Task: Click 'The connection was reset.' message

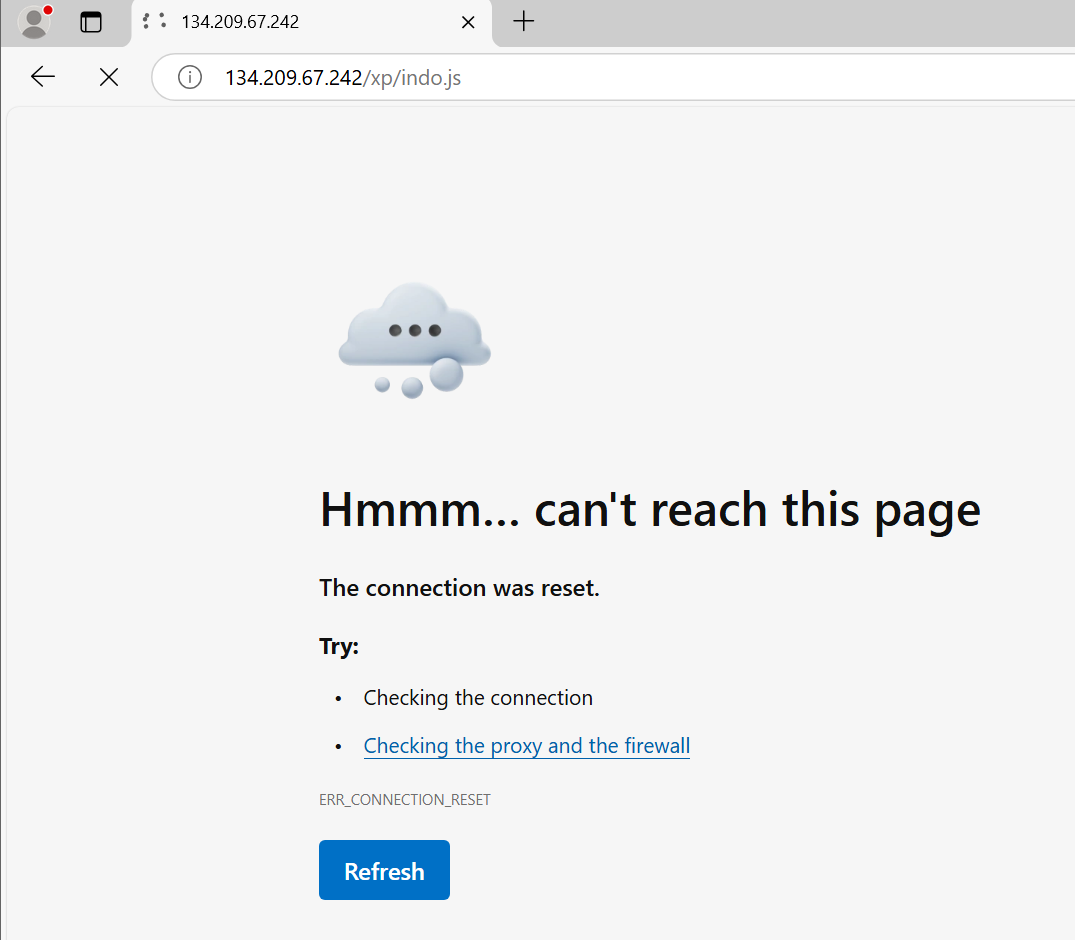Action: coord(459,588)
